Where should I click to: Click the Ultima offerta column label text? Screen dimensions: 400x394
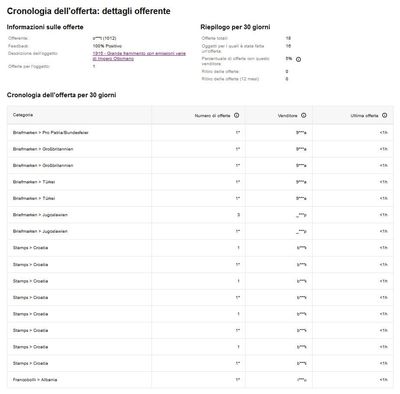click(x=364, y=116)
